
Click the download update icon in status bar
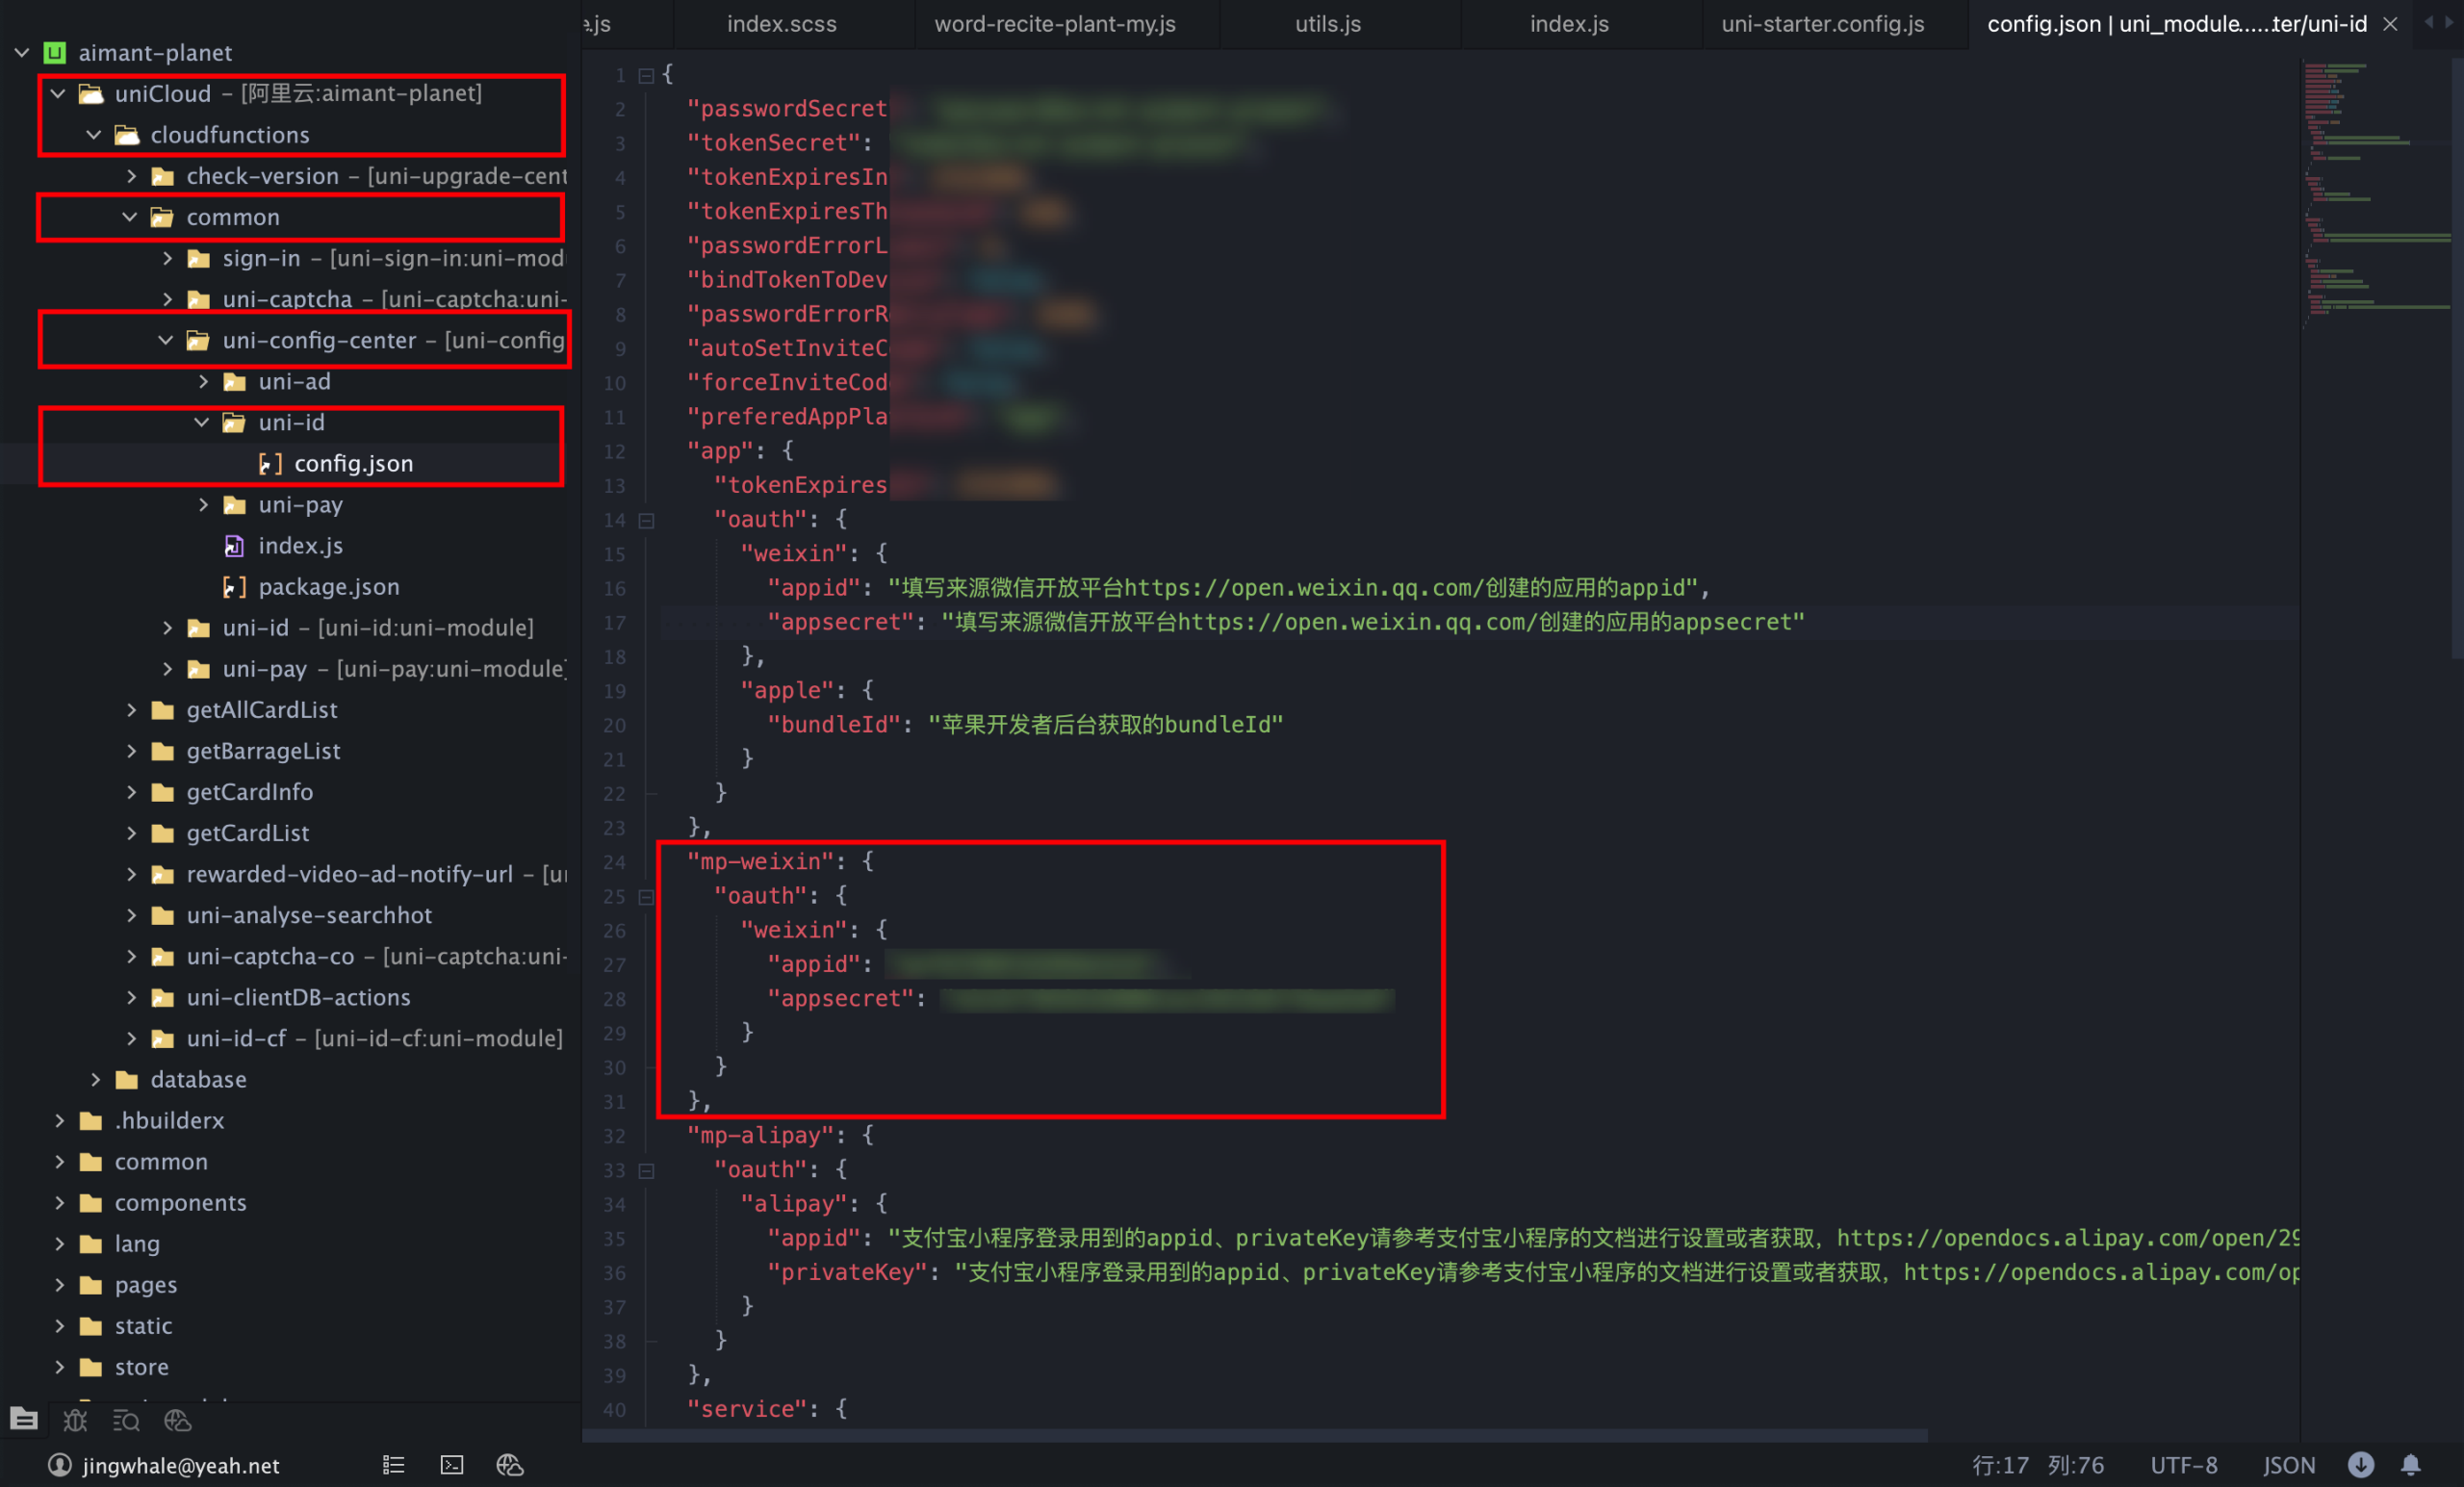[2360, 1465]
